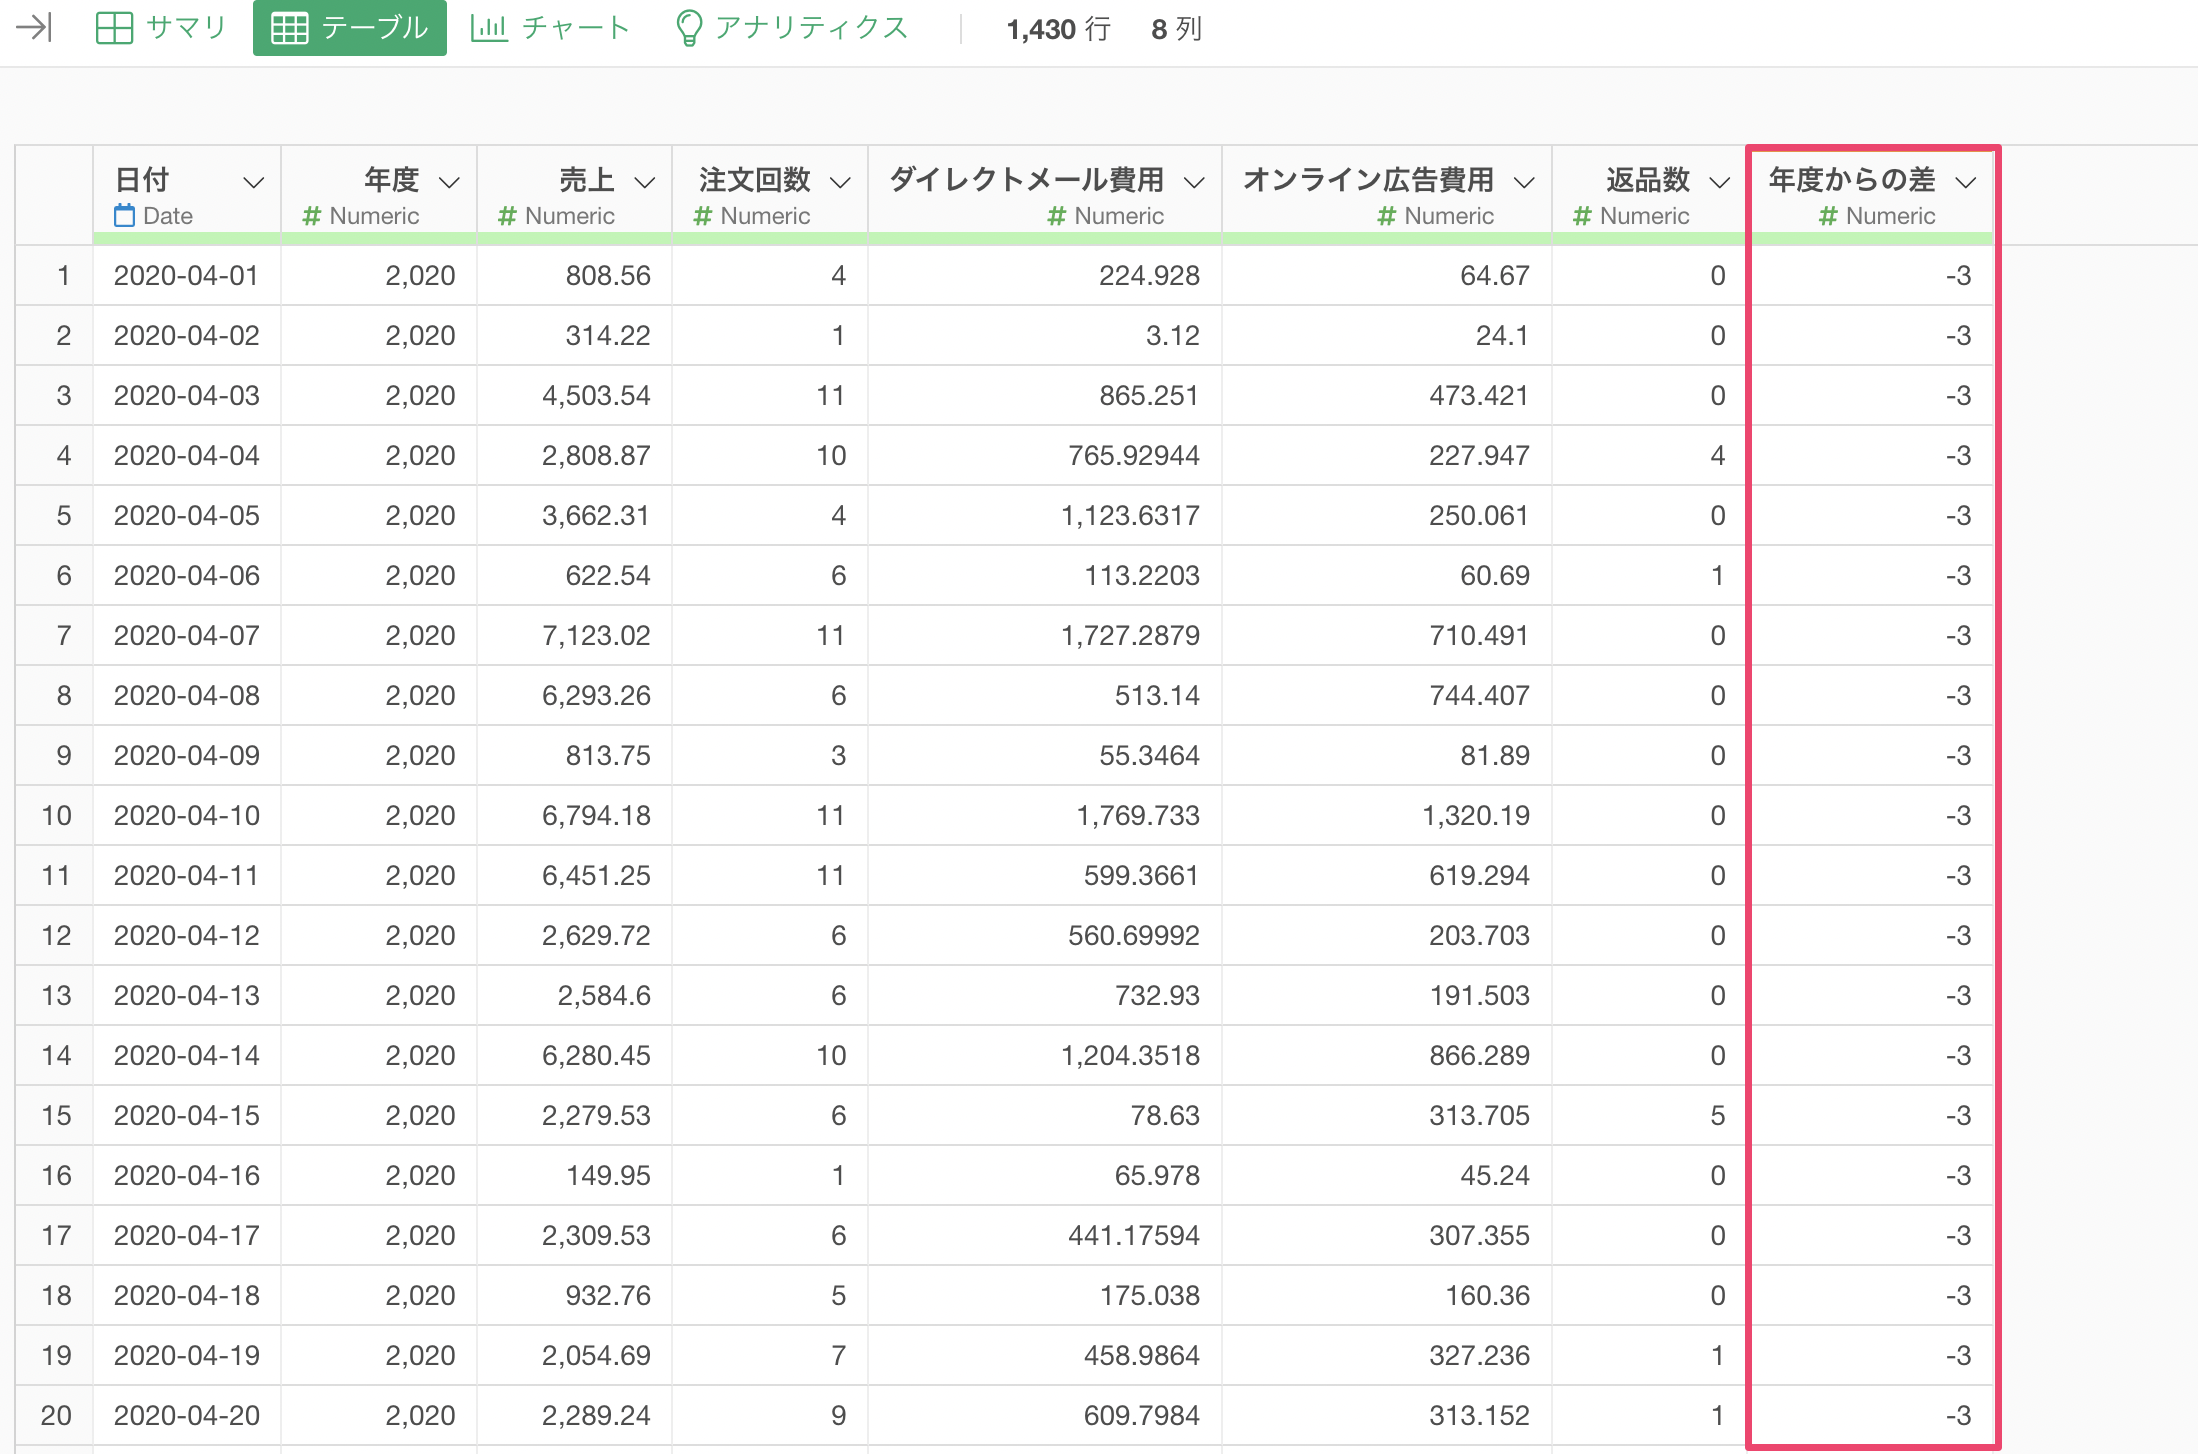Click date cell 2020-04-20
Viewport: 2198px width, 1454px height.
pyautogui.click(x=187, y=1415)
